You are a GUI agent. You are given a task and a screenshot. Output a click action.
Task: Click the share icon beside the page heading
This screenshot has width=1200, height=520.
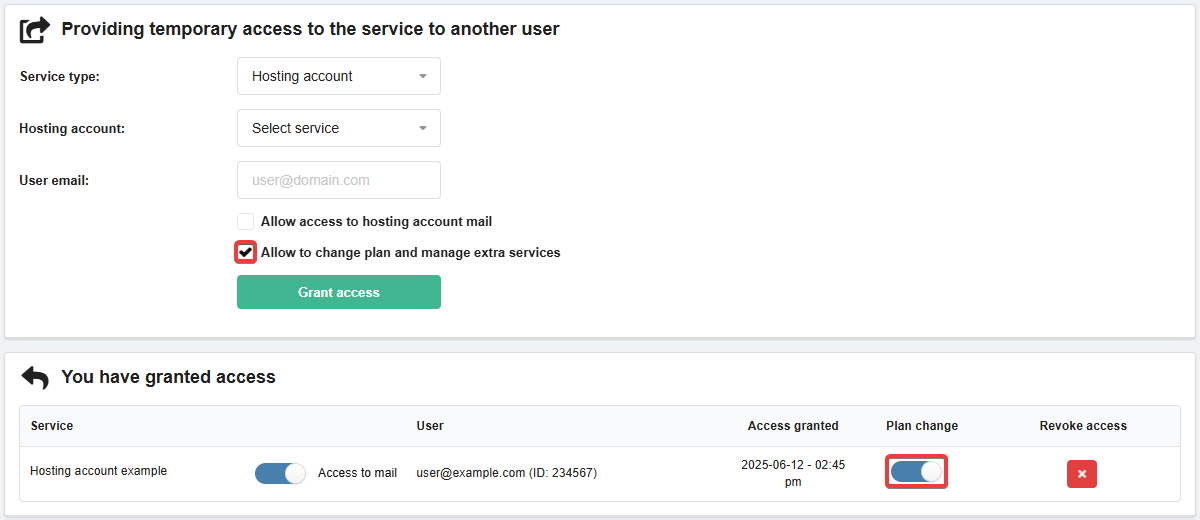point(35,30)
